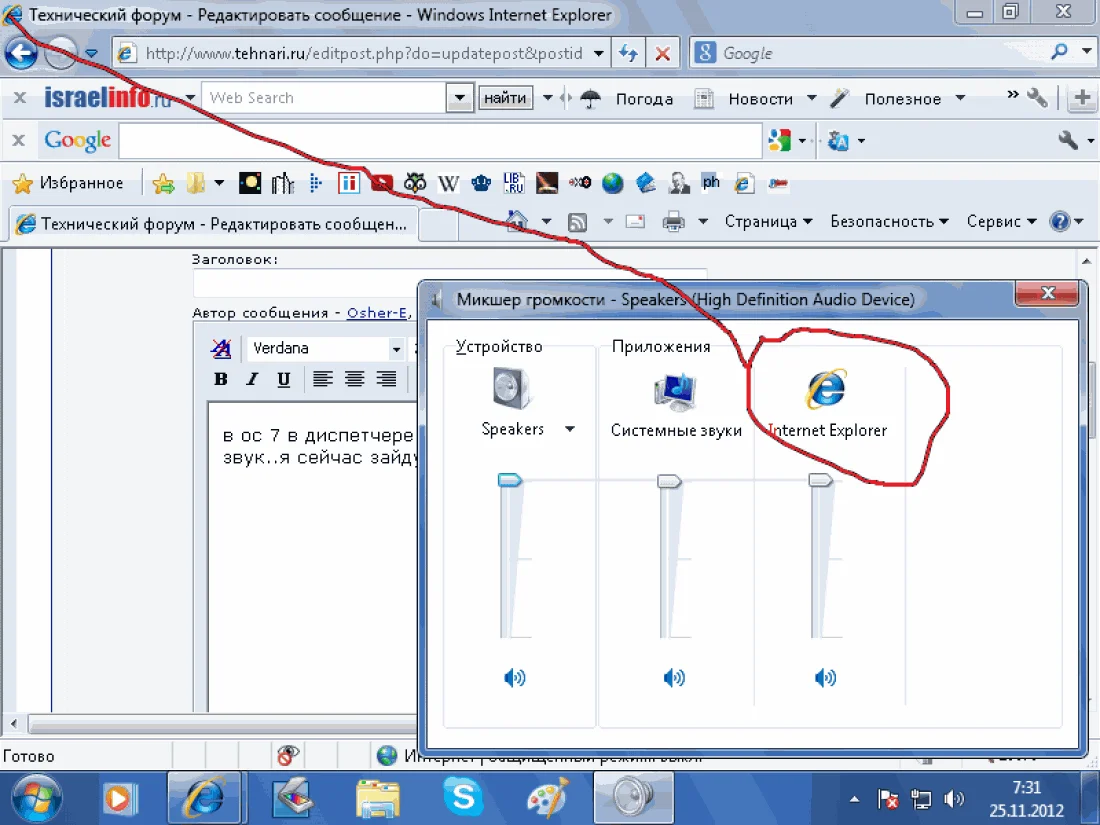1100x825 pixels.
Task: Open the LIB.RU favorite
Action: tap(514, 183)
